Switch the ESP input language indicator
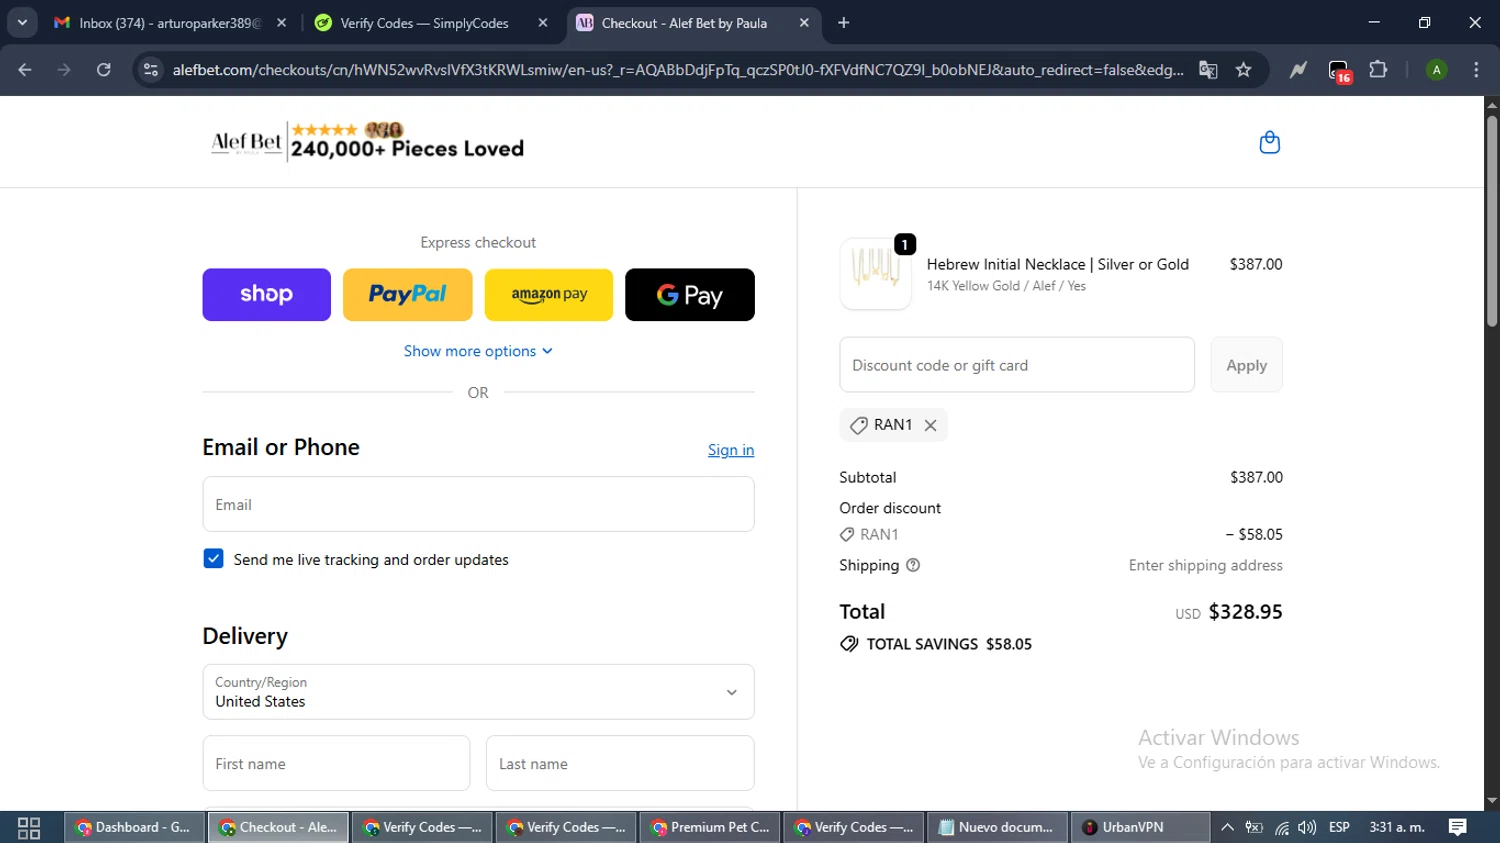The height and width of the screenshot is (843, 1500). click(1339, 827)
